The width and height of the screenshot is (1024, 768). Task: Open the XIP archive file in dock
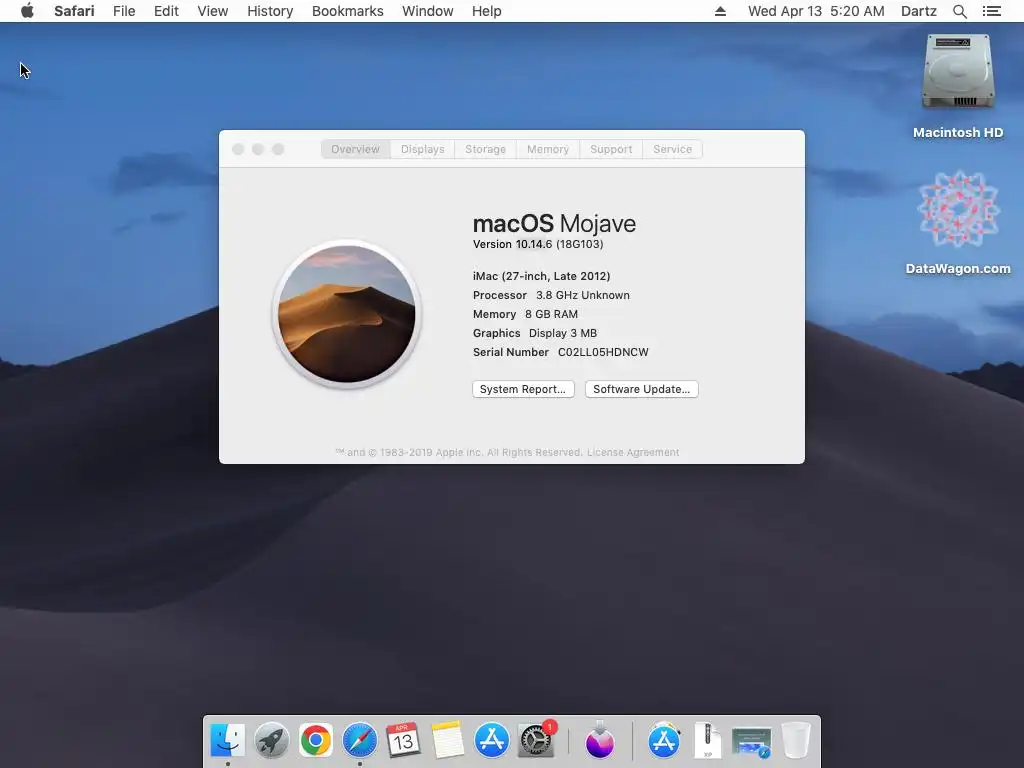pos(707,740)
